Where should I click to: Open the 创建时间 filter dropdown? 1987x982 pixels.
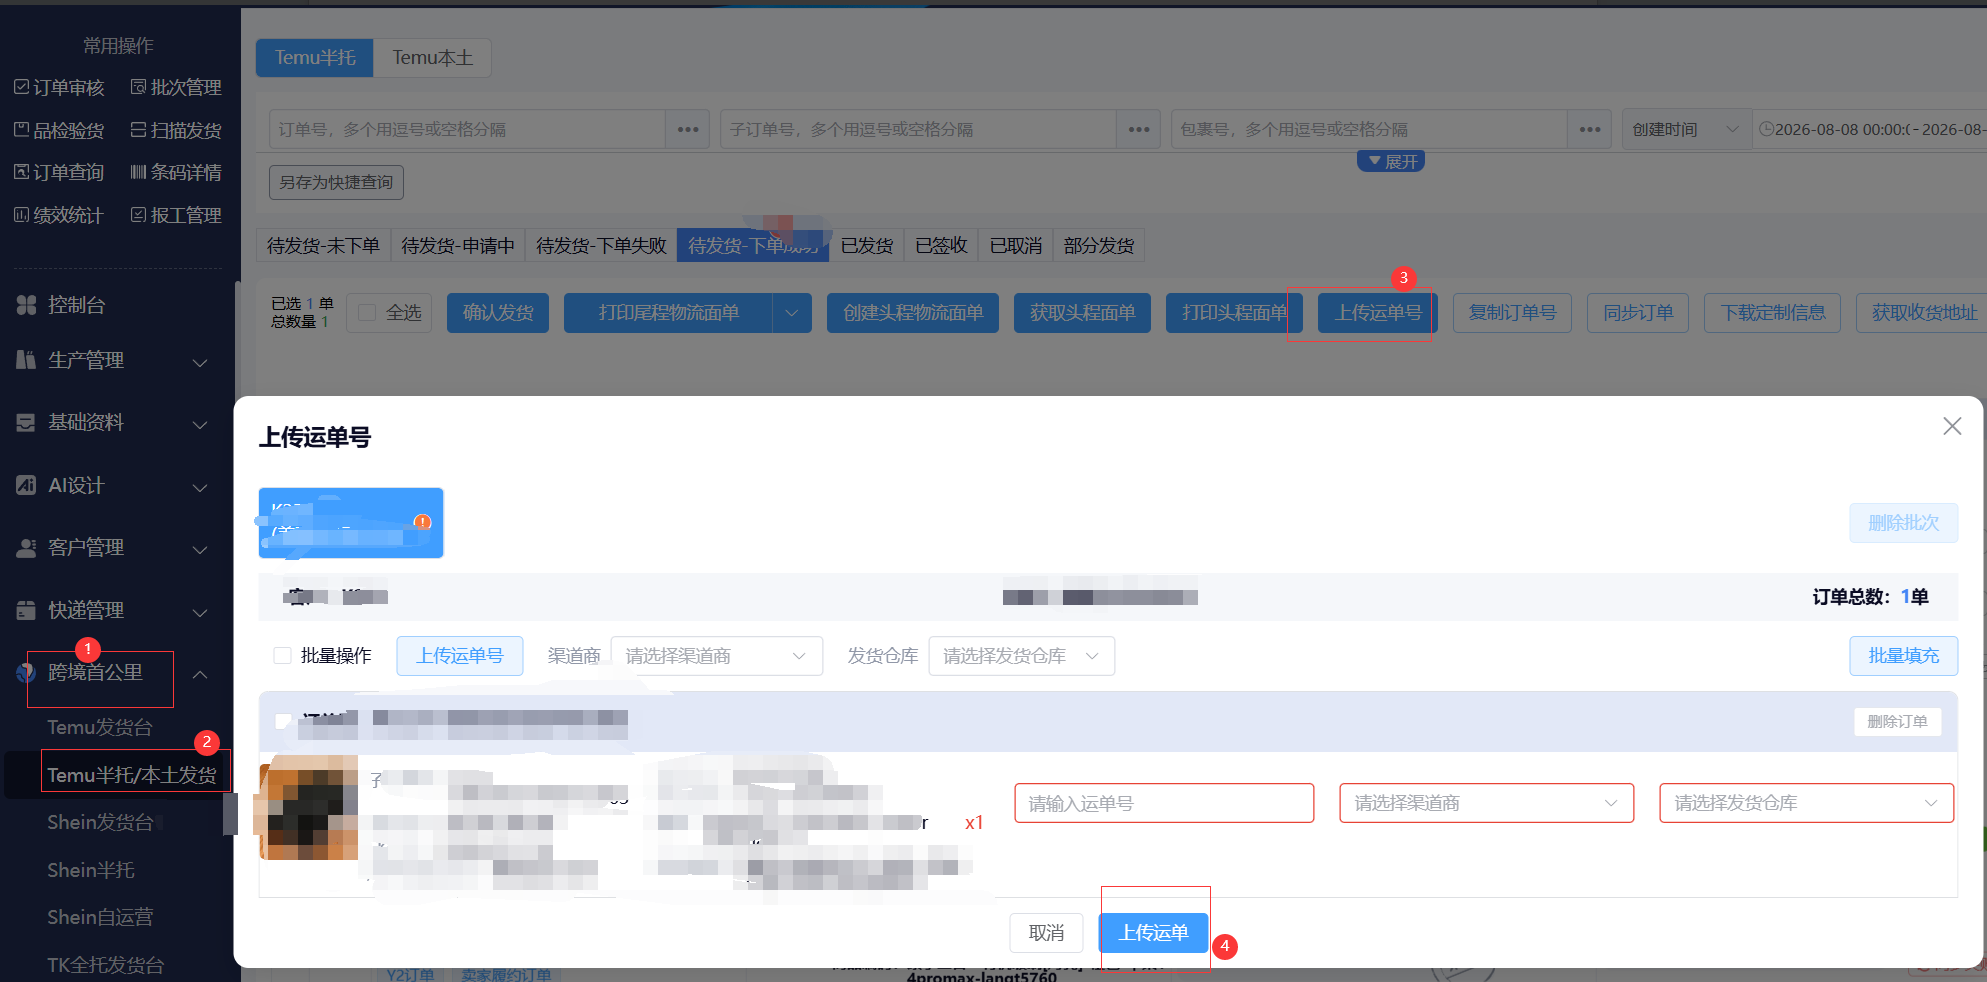click(1686, 130)
